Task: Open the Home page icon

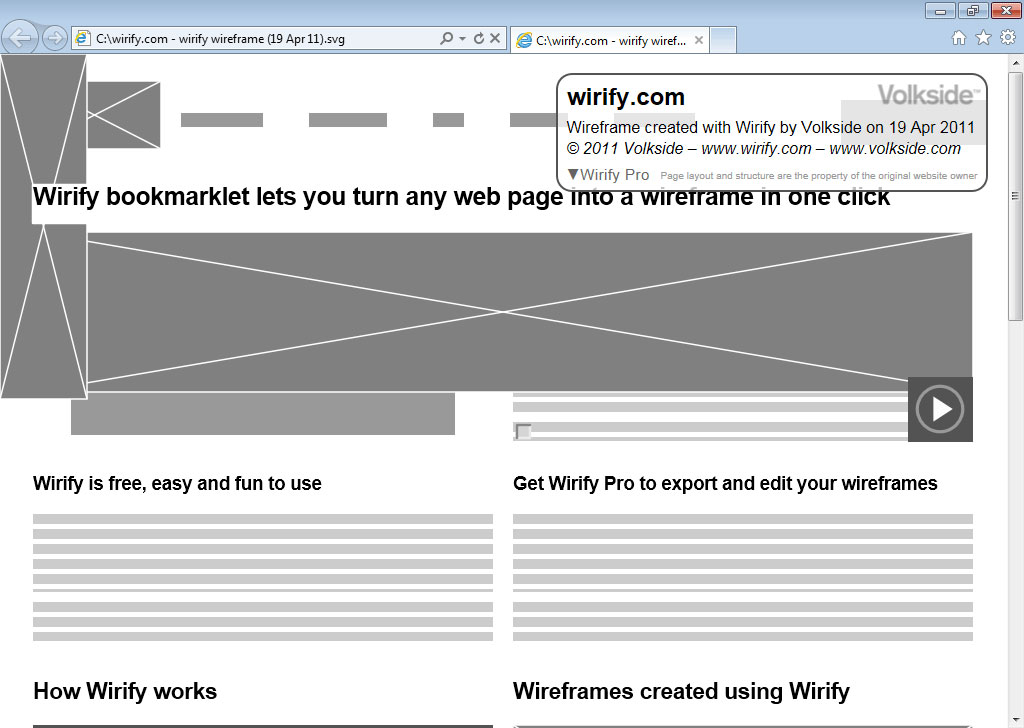Action: click(x=959, y=38)
